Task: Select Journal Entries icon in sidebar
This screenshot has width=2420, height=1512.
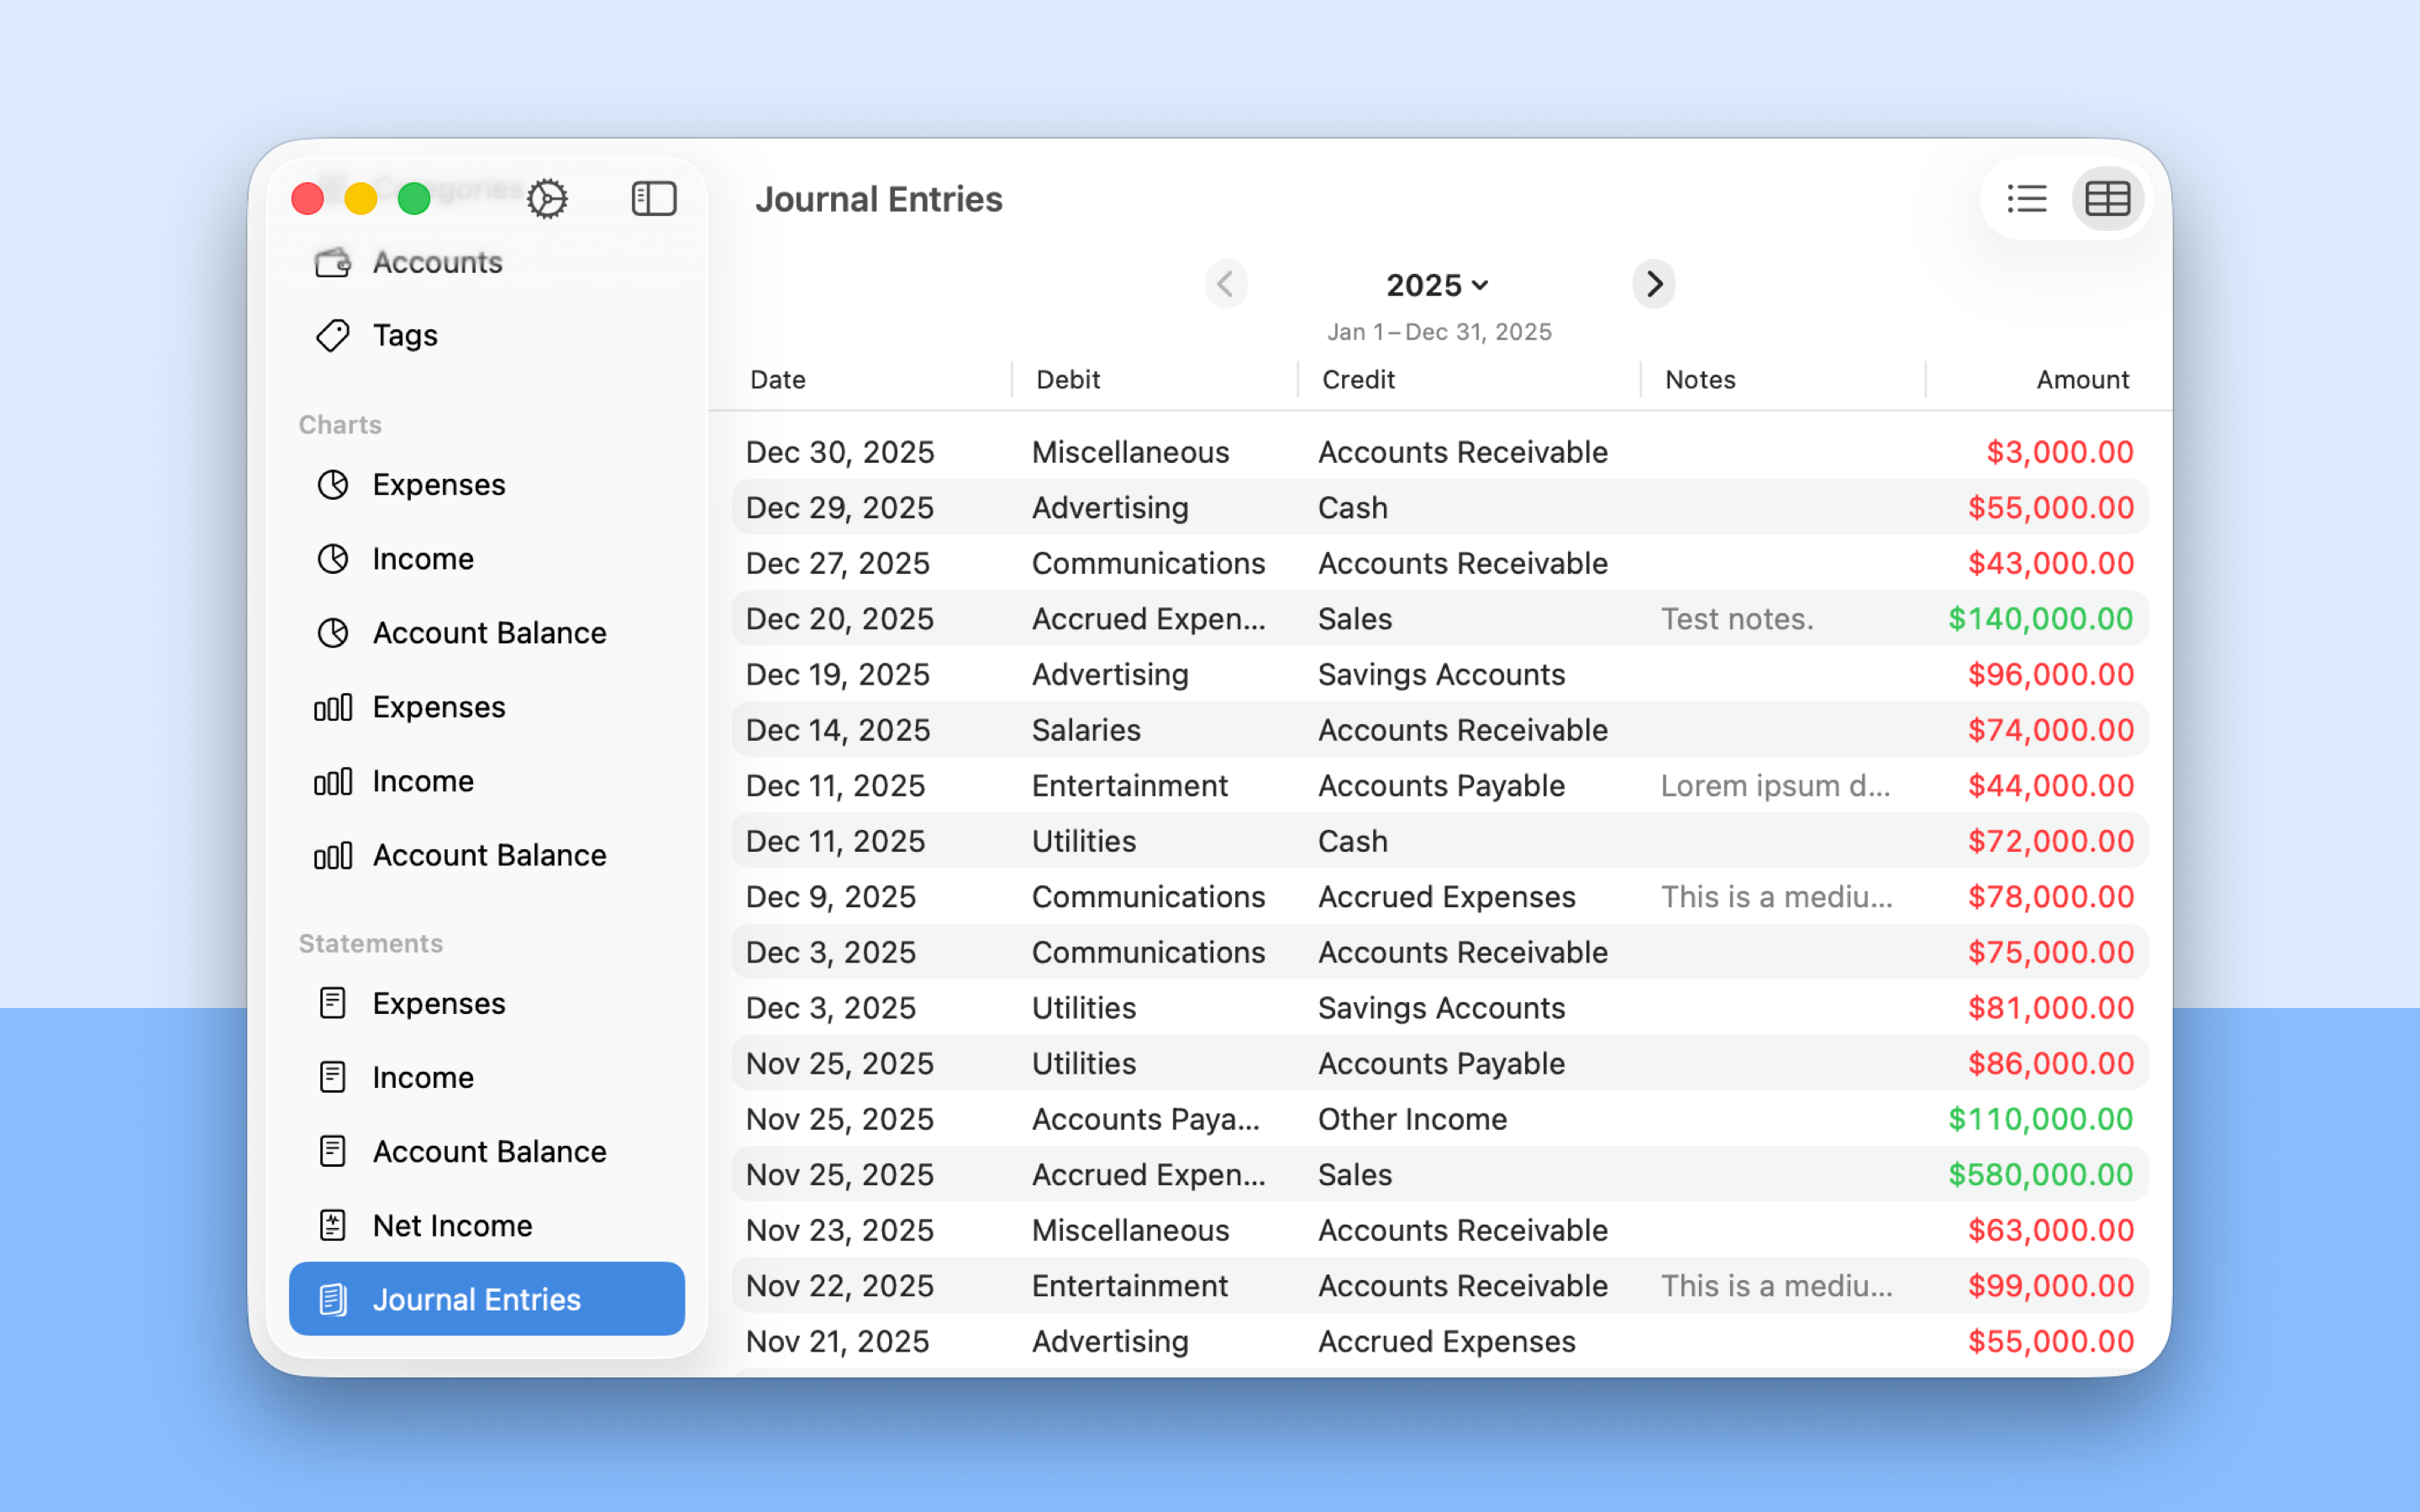Action: pyautogui.click(x=333, y=1299)
